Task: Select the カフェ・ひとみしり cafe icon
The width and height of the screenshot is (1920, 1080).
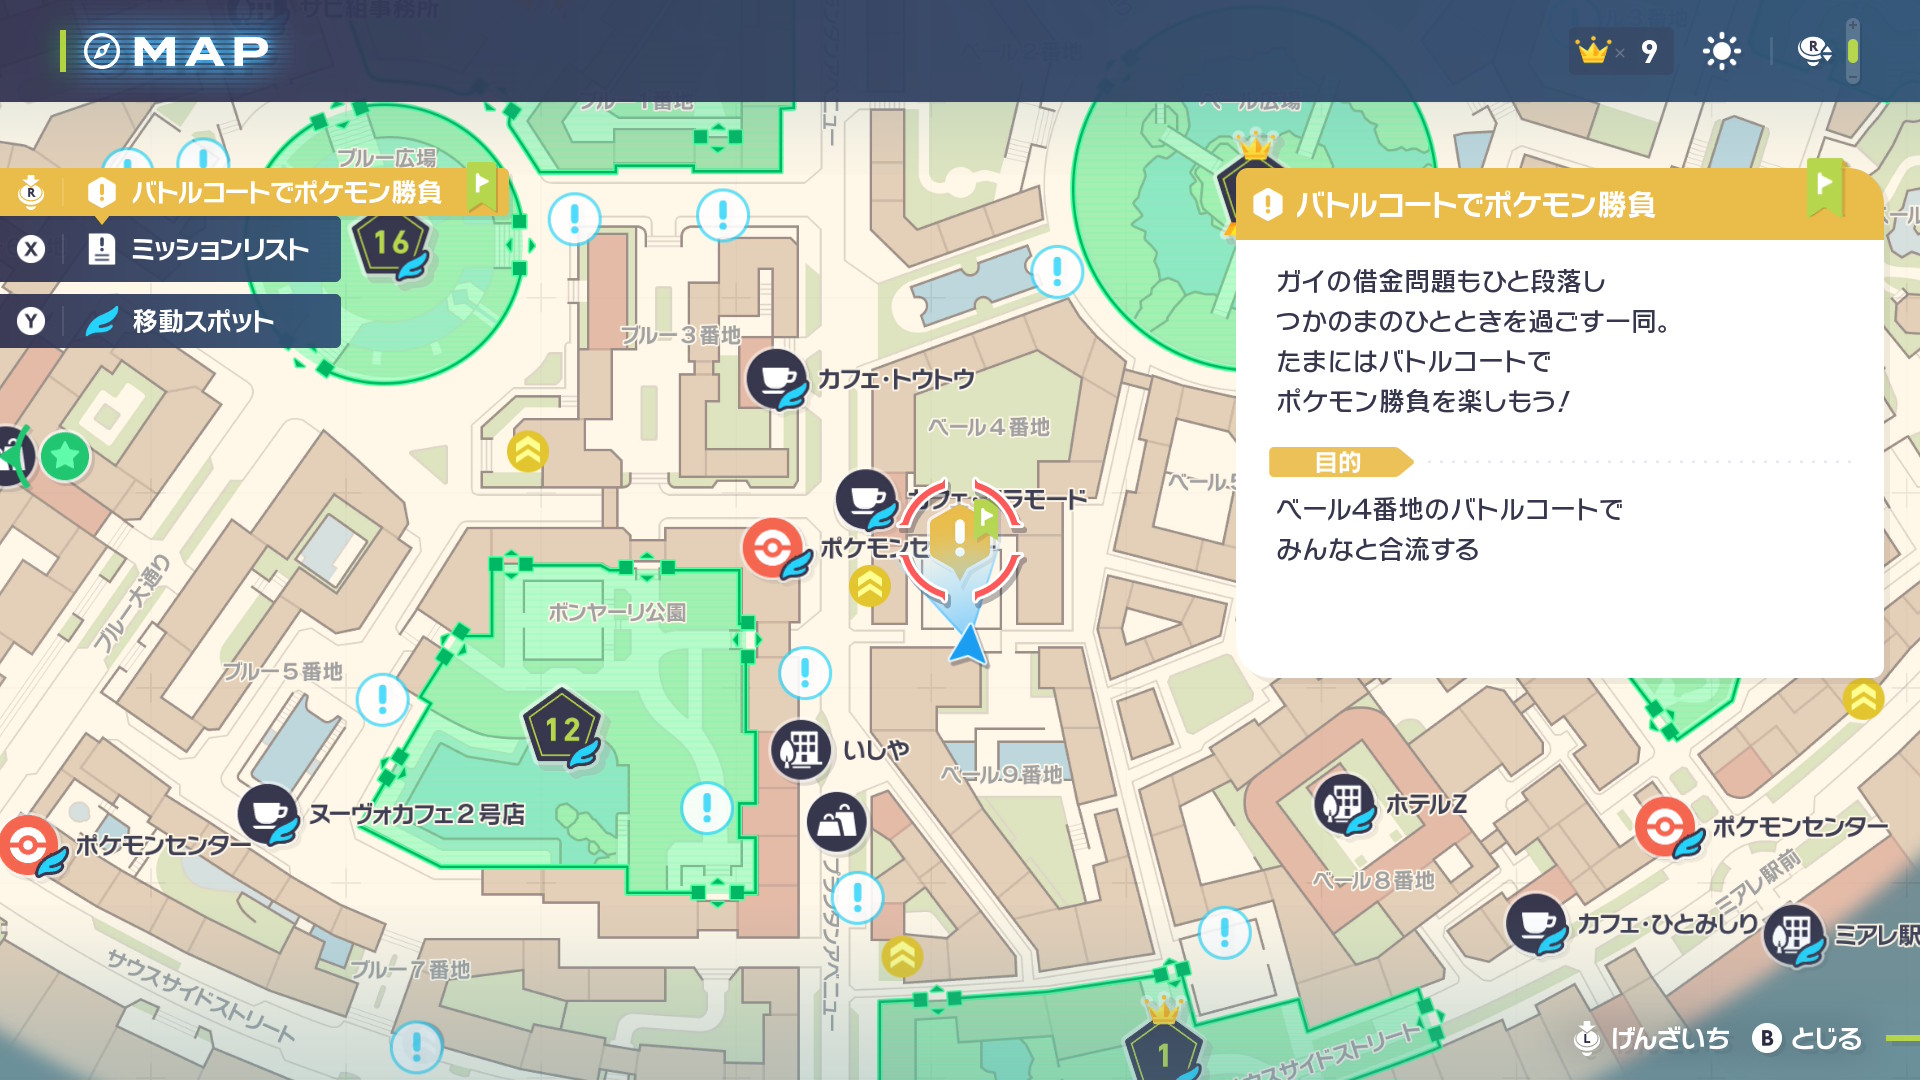Action: [1536, 923]
